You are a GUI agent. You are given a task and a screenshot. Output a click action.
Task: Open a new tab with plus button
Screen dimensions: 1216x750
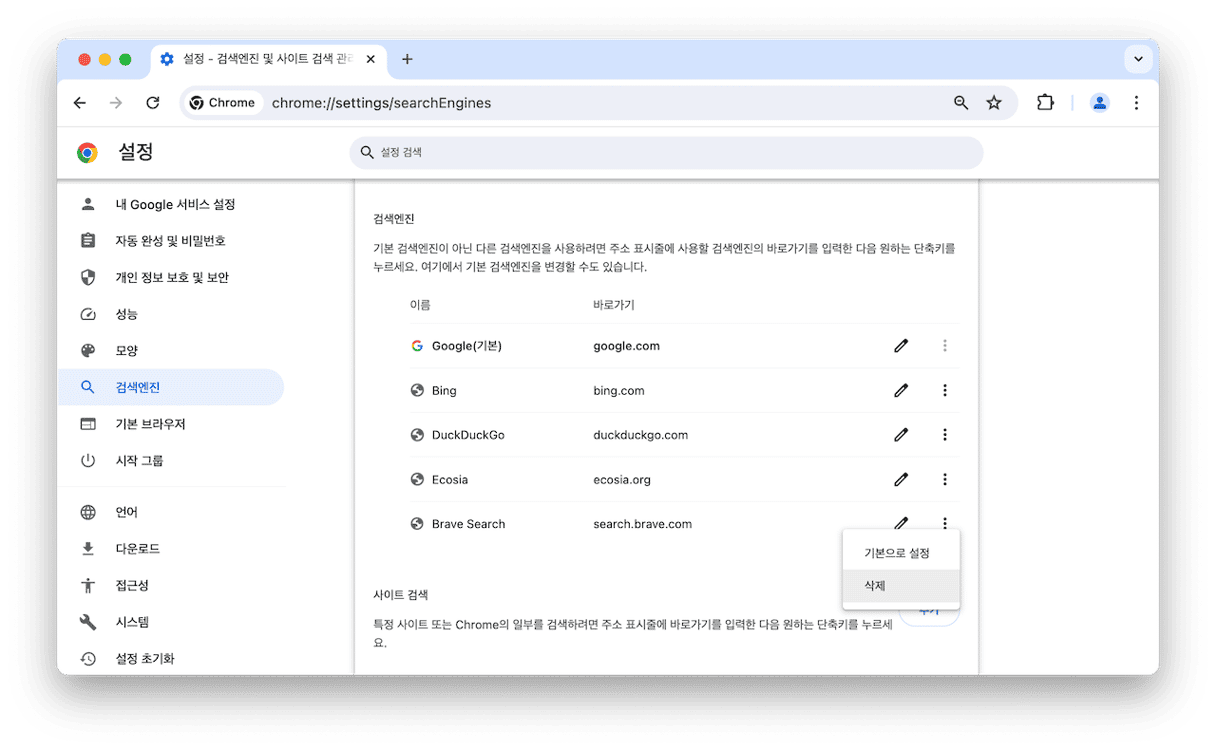(x=407, y=59)
